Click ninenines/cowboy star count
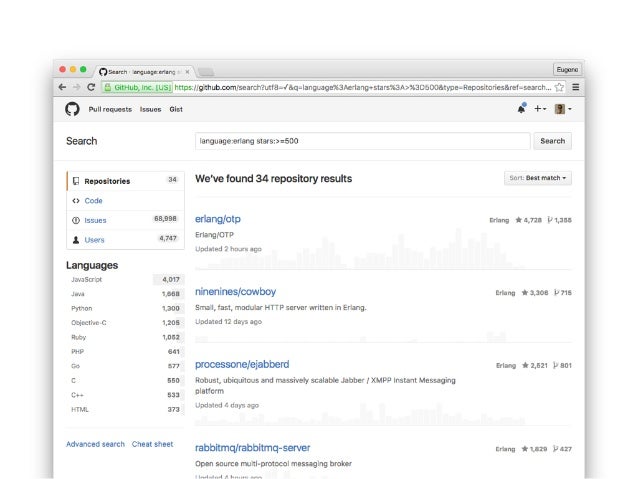The image size is (638, 479). click(535, 293)
